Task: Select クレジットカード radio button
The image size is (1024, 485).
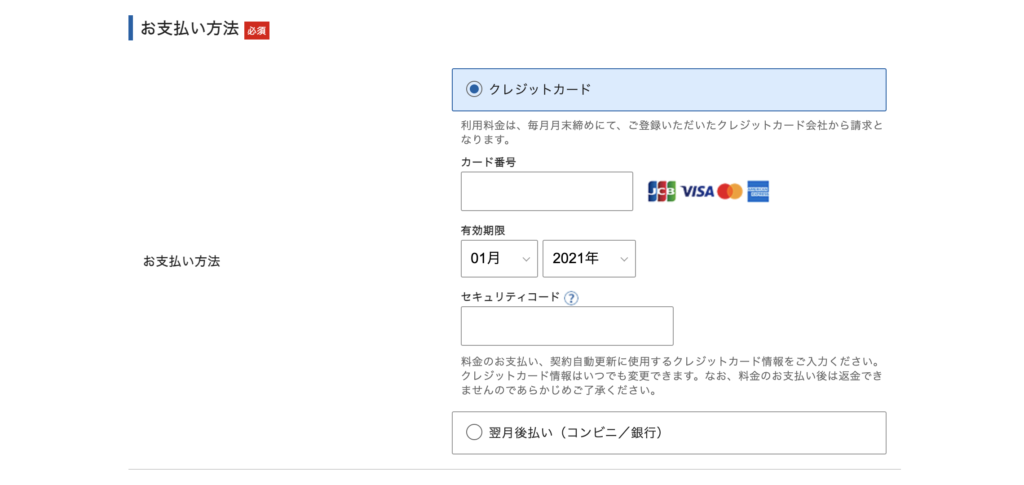Action: (x=473, y=89)
